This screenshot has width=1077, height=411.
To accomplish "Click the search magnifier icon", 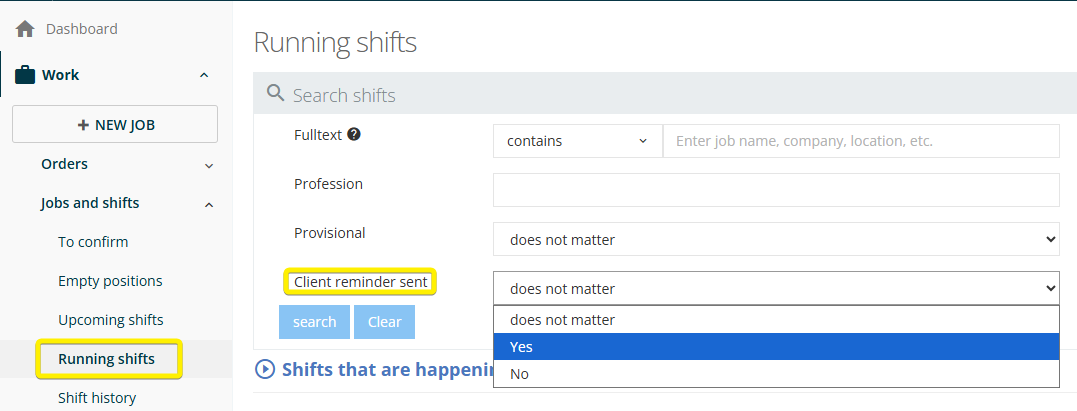I will click(x=275, y=95).
